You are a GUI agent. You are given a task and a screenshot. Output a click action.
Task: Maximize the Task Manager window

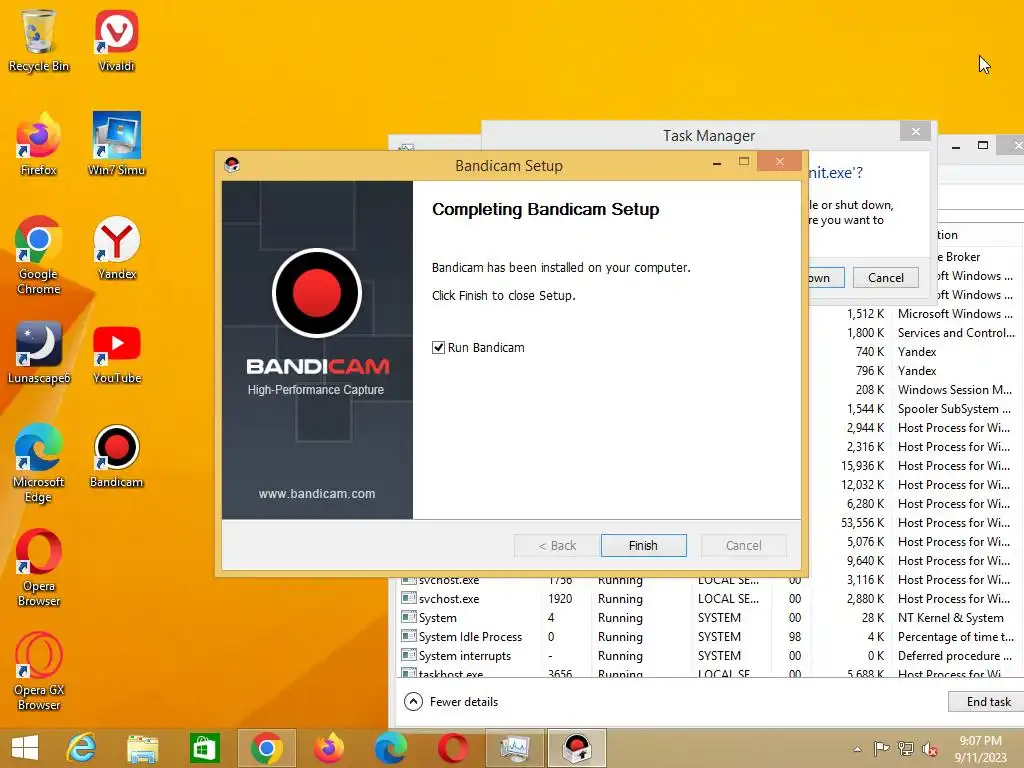click(x=982, y=145)
